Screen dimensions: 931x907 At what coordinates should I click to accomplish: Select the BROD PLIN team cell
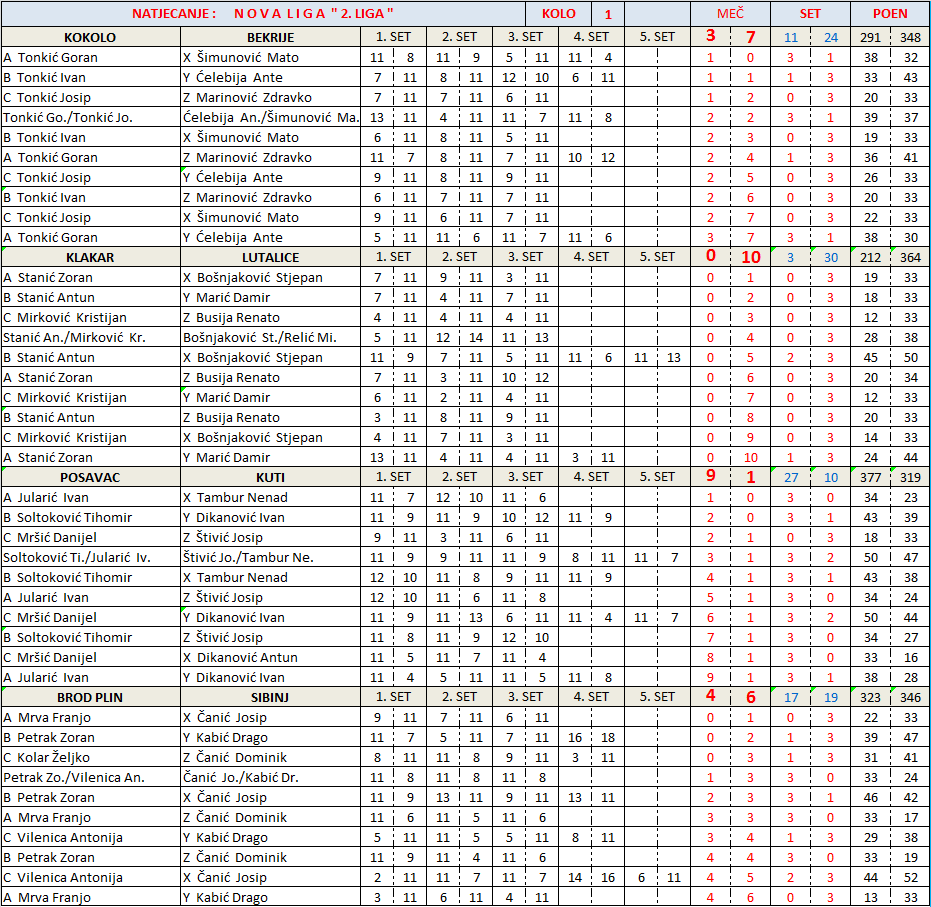tap(90, 697)
